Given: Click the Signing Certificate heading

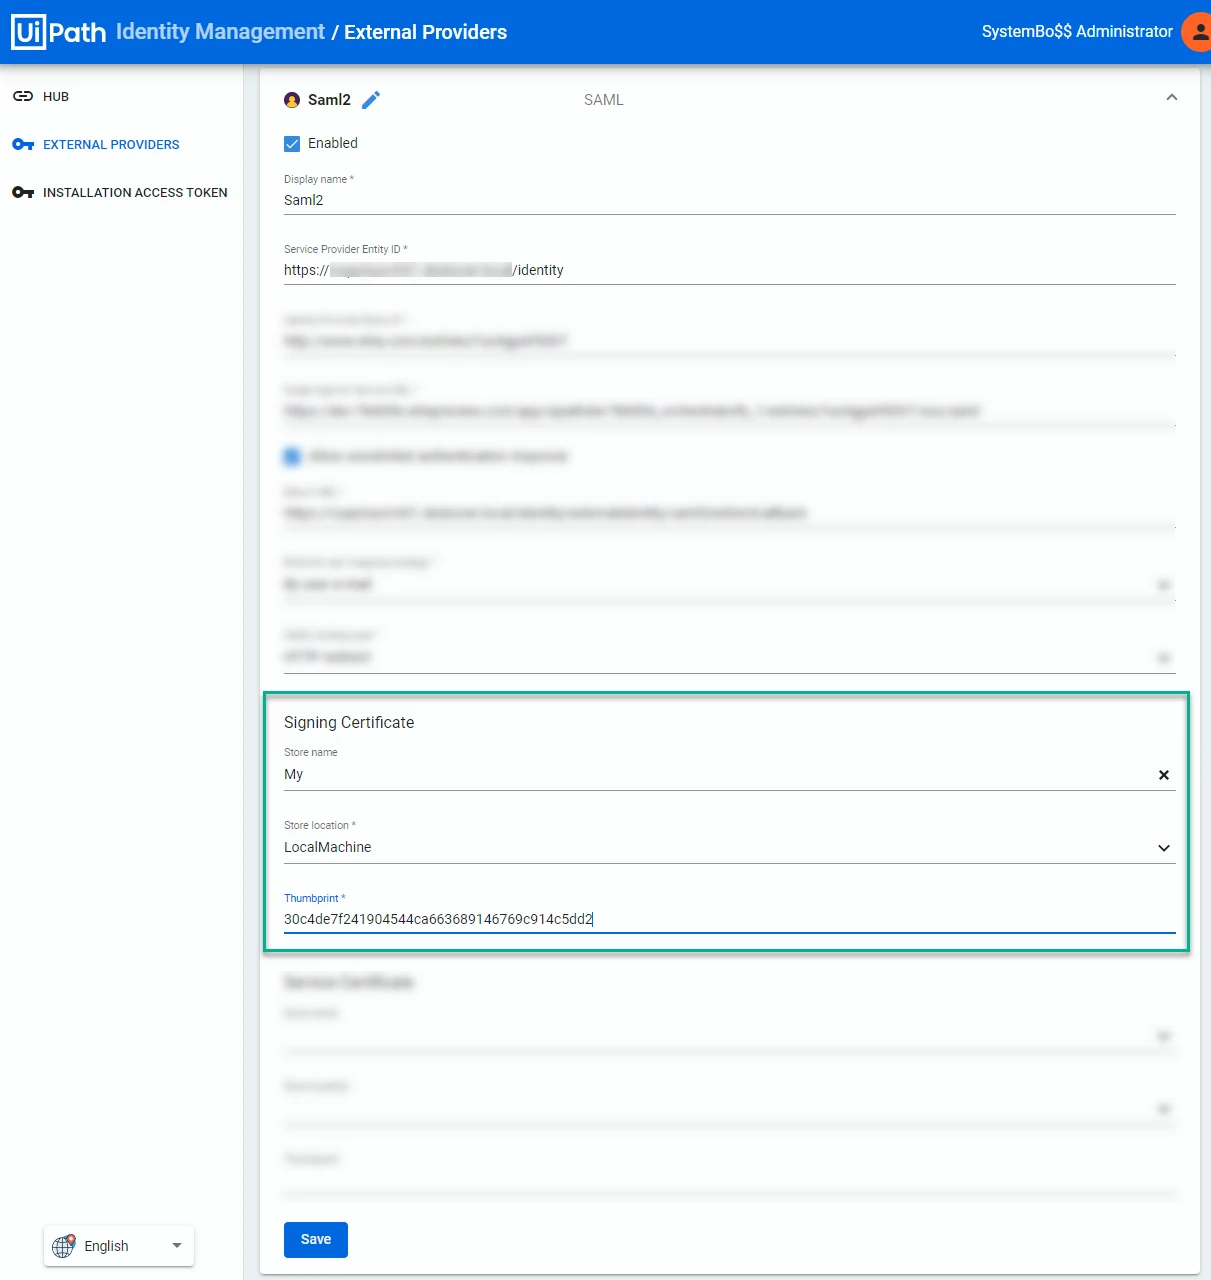Looking at the screenshot, I should pyautogui.click(x=349, y=723).
